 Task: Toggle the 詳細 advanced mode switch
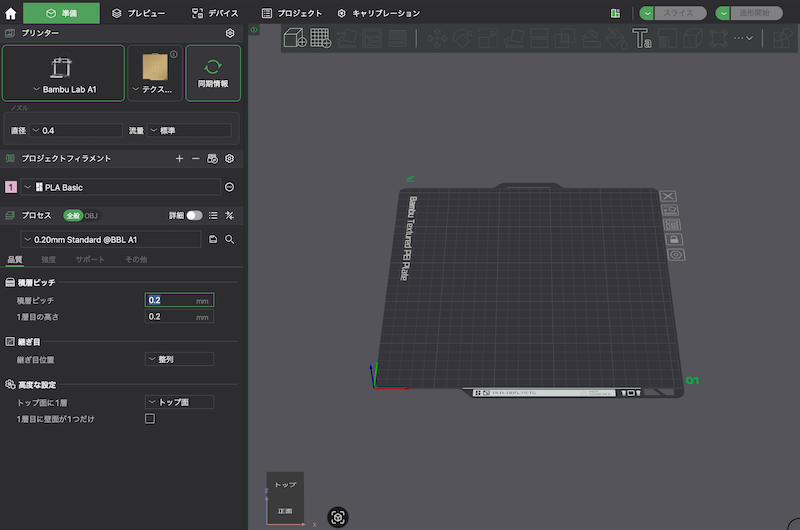(x=194, y=215)
